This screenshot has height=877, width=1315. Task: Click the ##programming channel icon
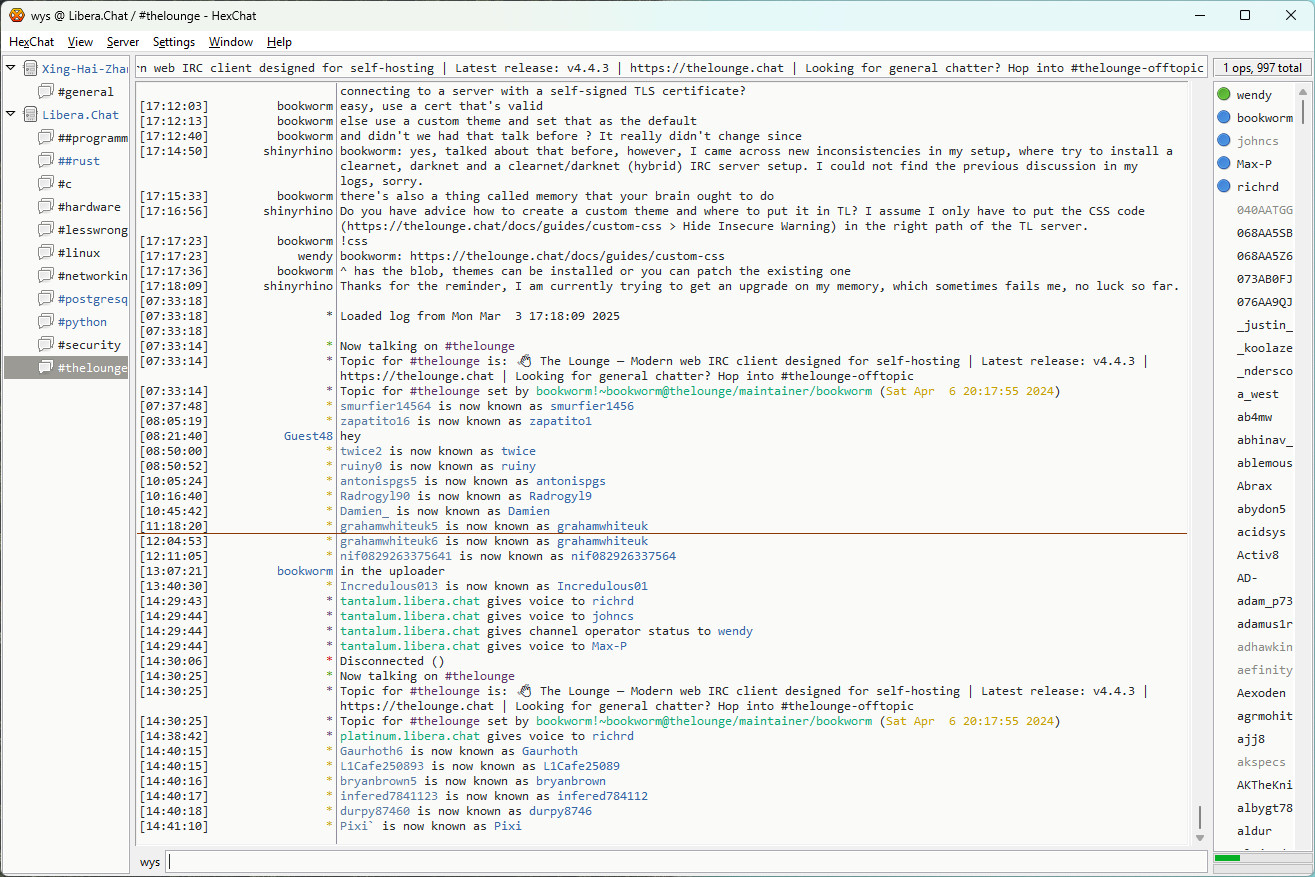tap(46, 138)
